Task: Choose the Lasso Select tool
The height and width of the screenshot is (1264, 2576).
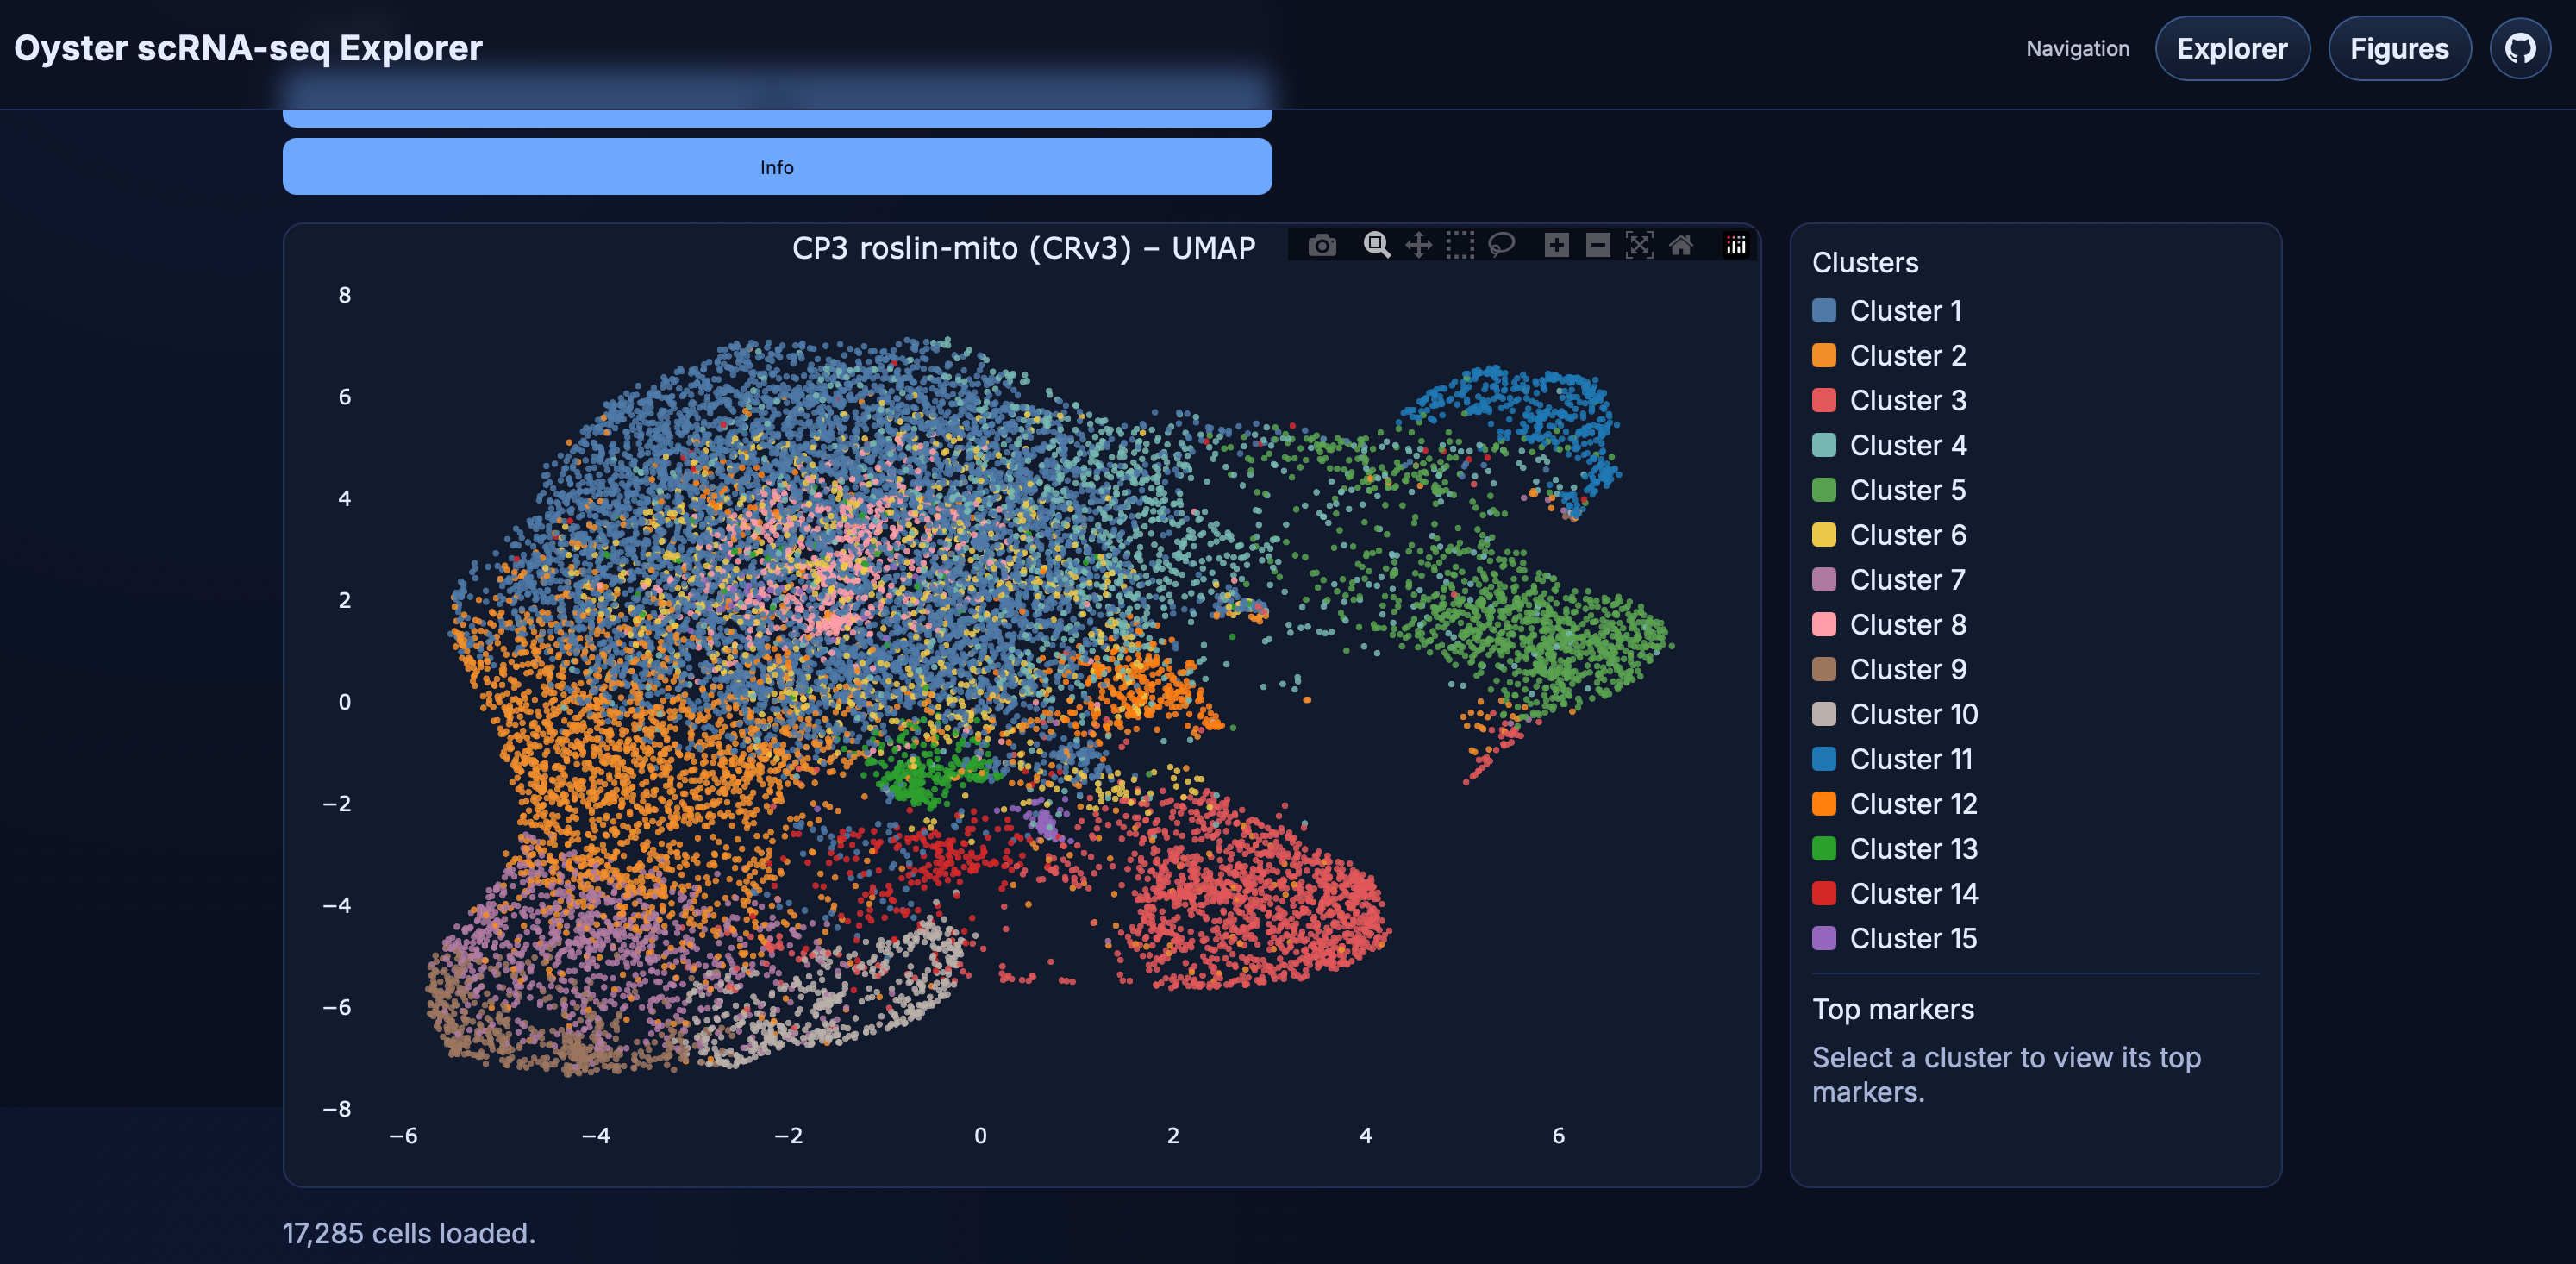Action: click(1501, 245)
